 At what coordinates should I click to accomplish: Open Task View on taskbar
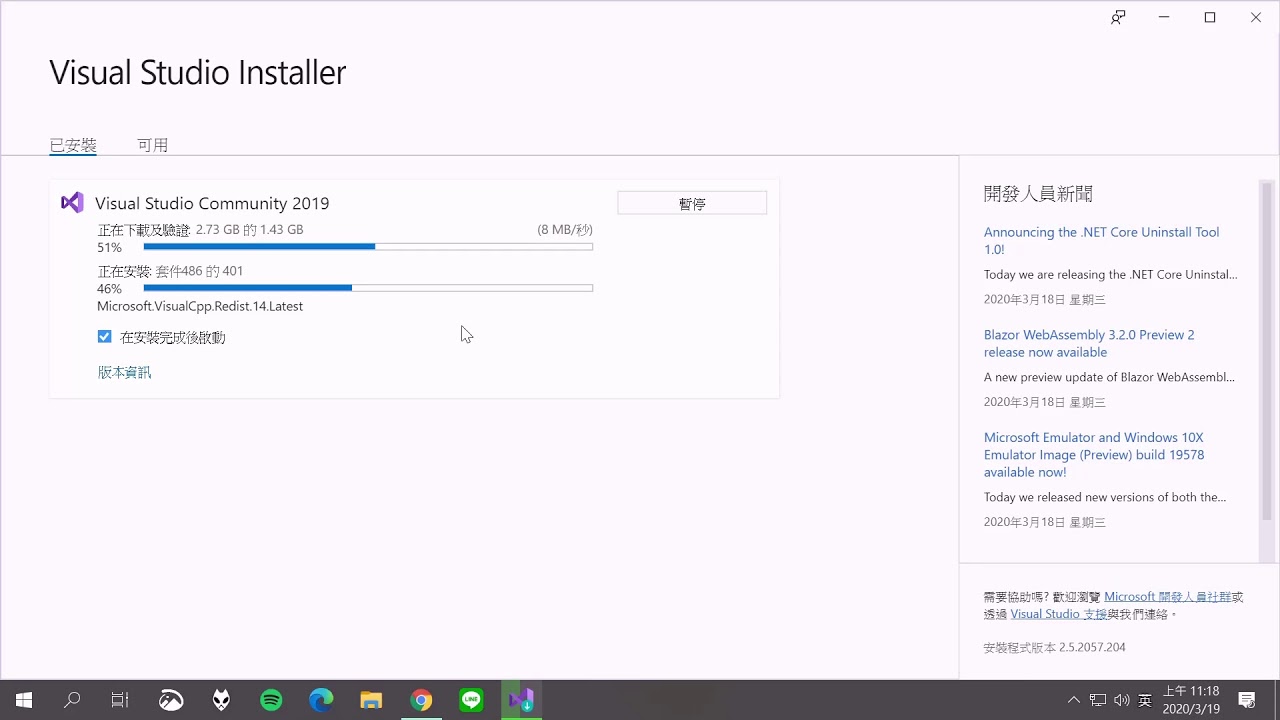click(x=120, y=700)
